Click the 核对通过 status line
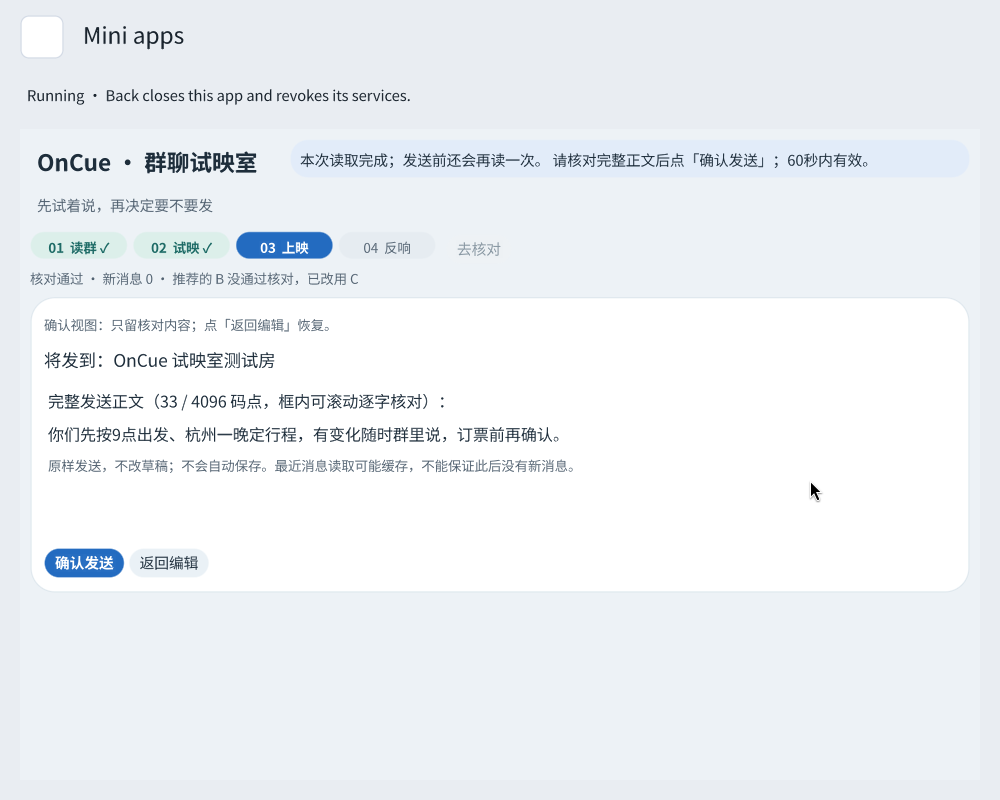 195,279
